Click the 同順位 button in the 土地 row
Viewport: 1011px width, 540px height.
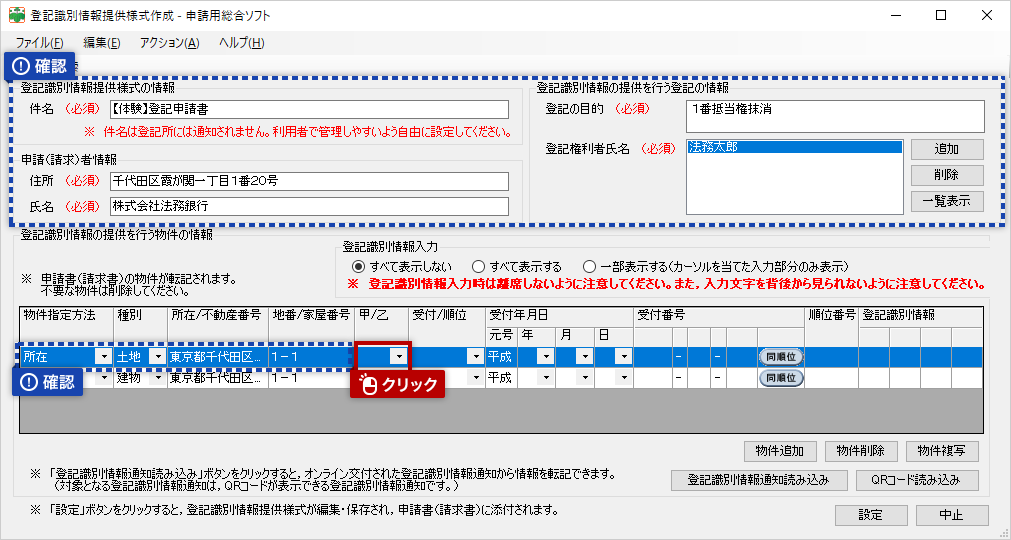pos(781,356)
